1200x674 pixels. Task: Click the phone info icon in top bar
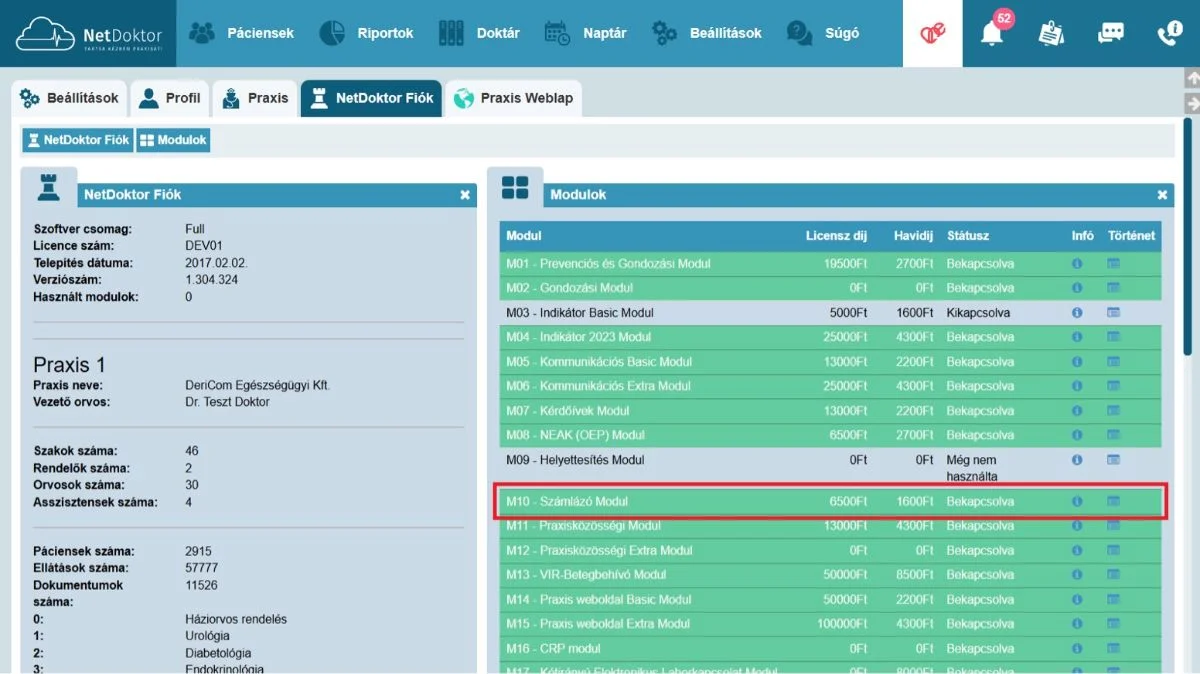pyautogui.click(x=1169, y=33)
